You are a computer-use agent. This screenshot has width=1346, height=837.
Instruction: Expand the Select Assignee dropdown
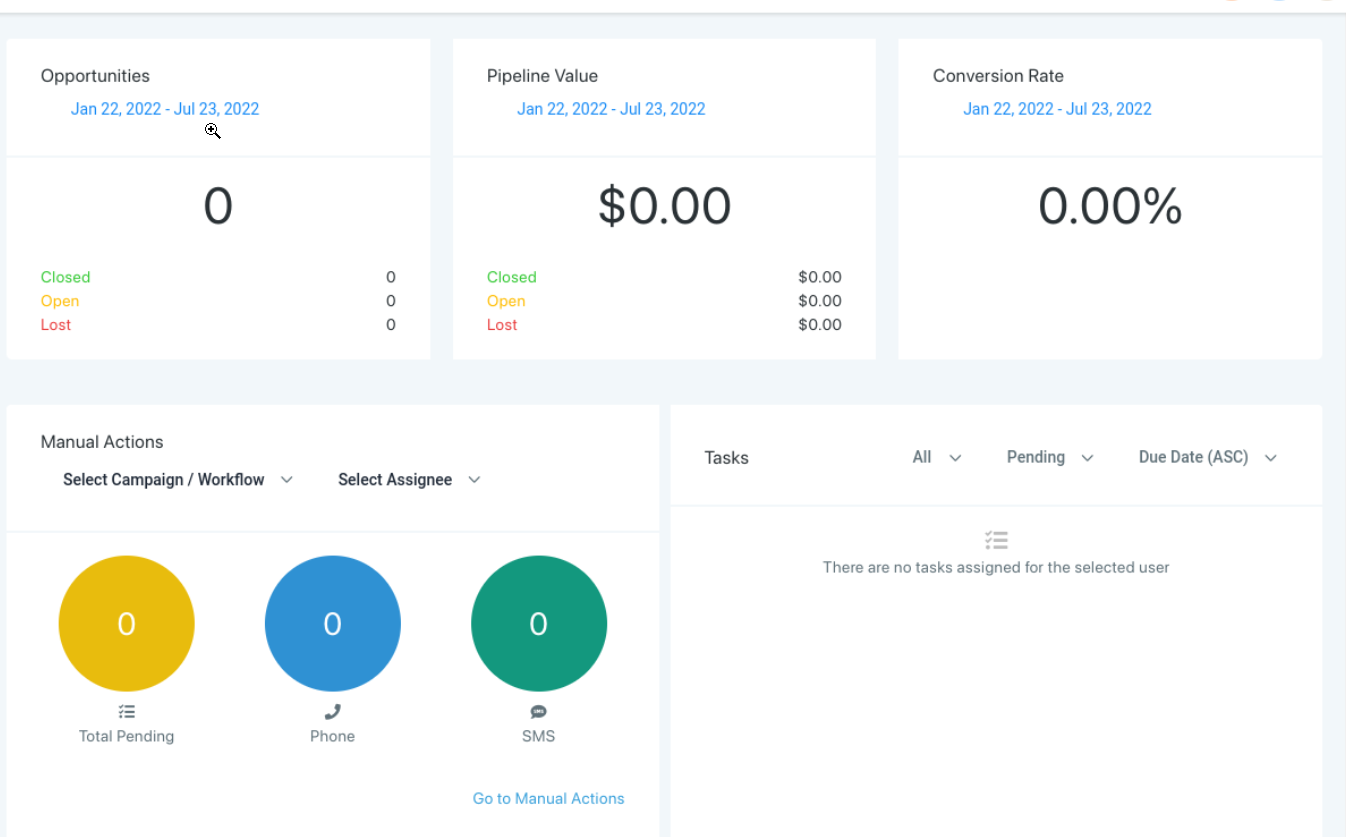409,480
